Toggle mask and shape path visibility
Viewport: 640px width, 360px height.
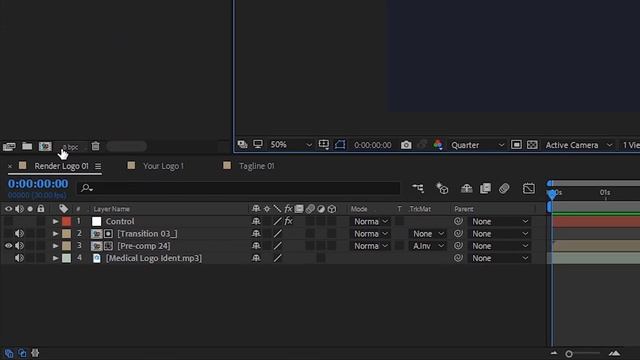[340, 144]
